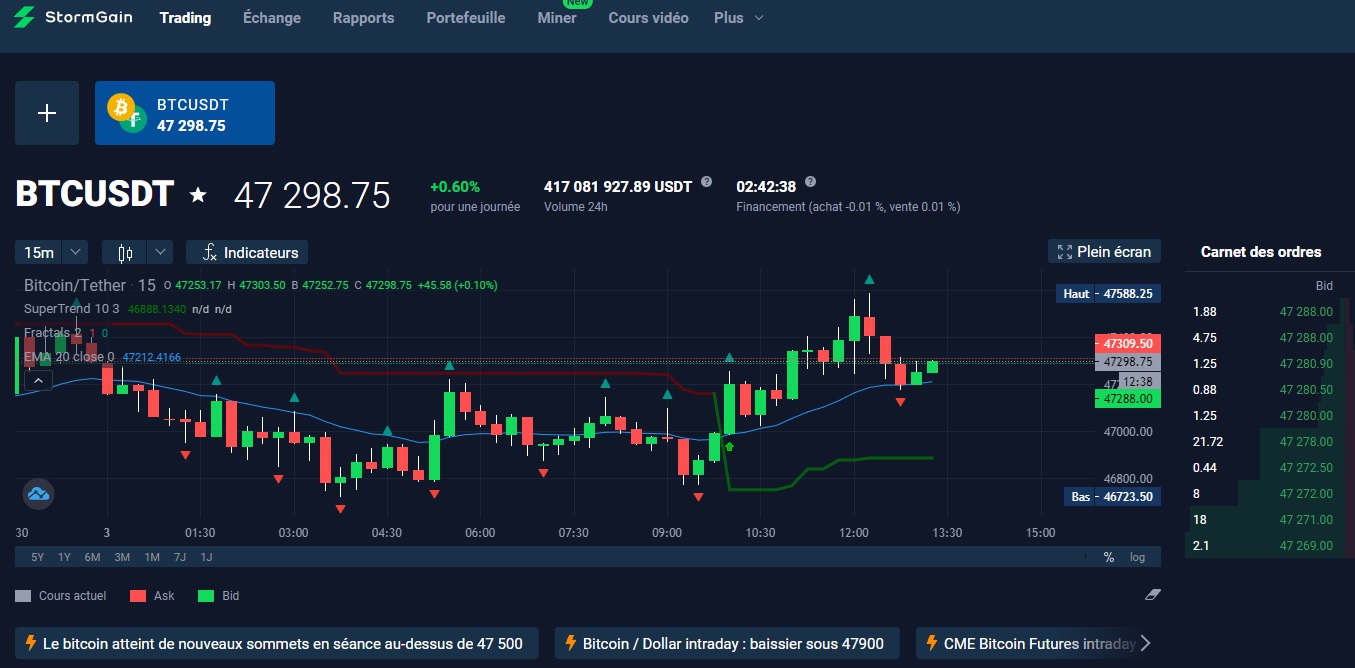Expand chart type dropdown arrow
The image size is (1355, 668).
pos(161,253)
